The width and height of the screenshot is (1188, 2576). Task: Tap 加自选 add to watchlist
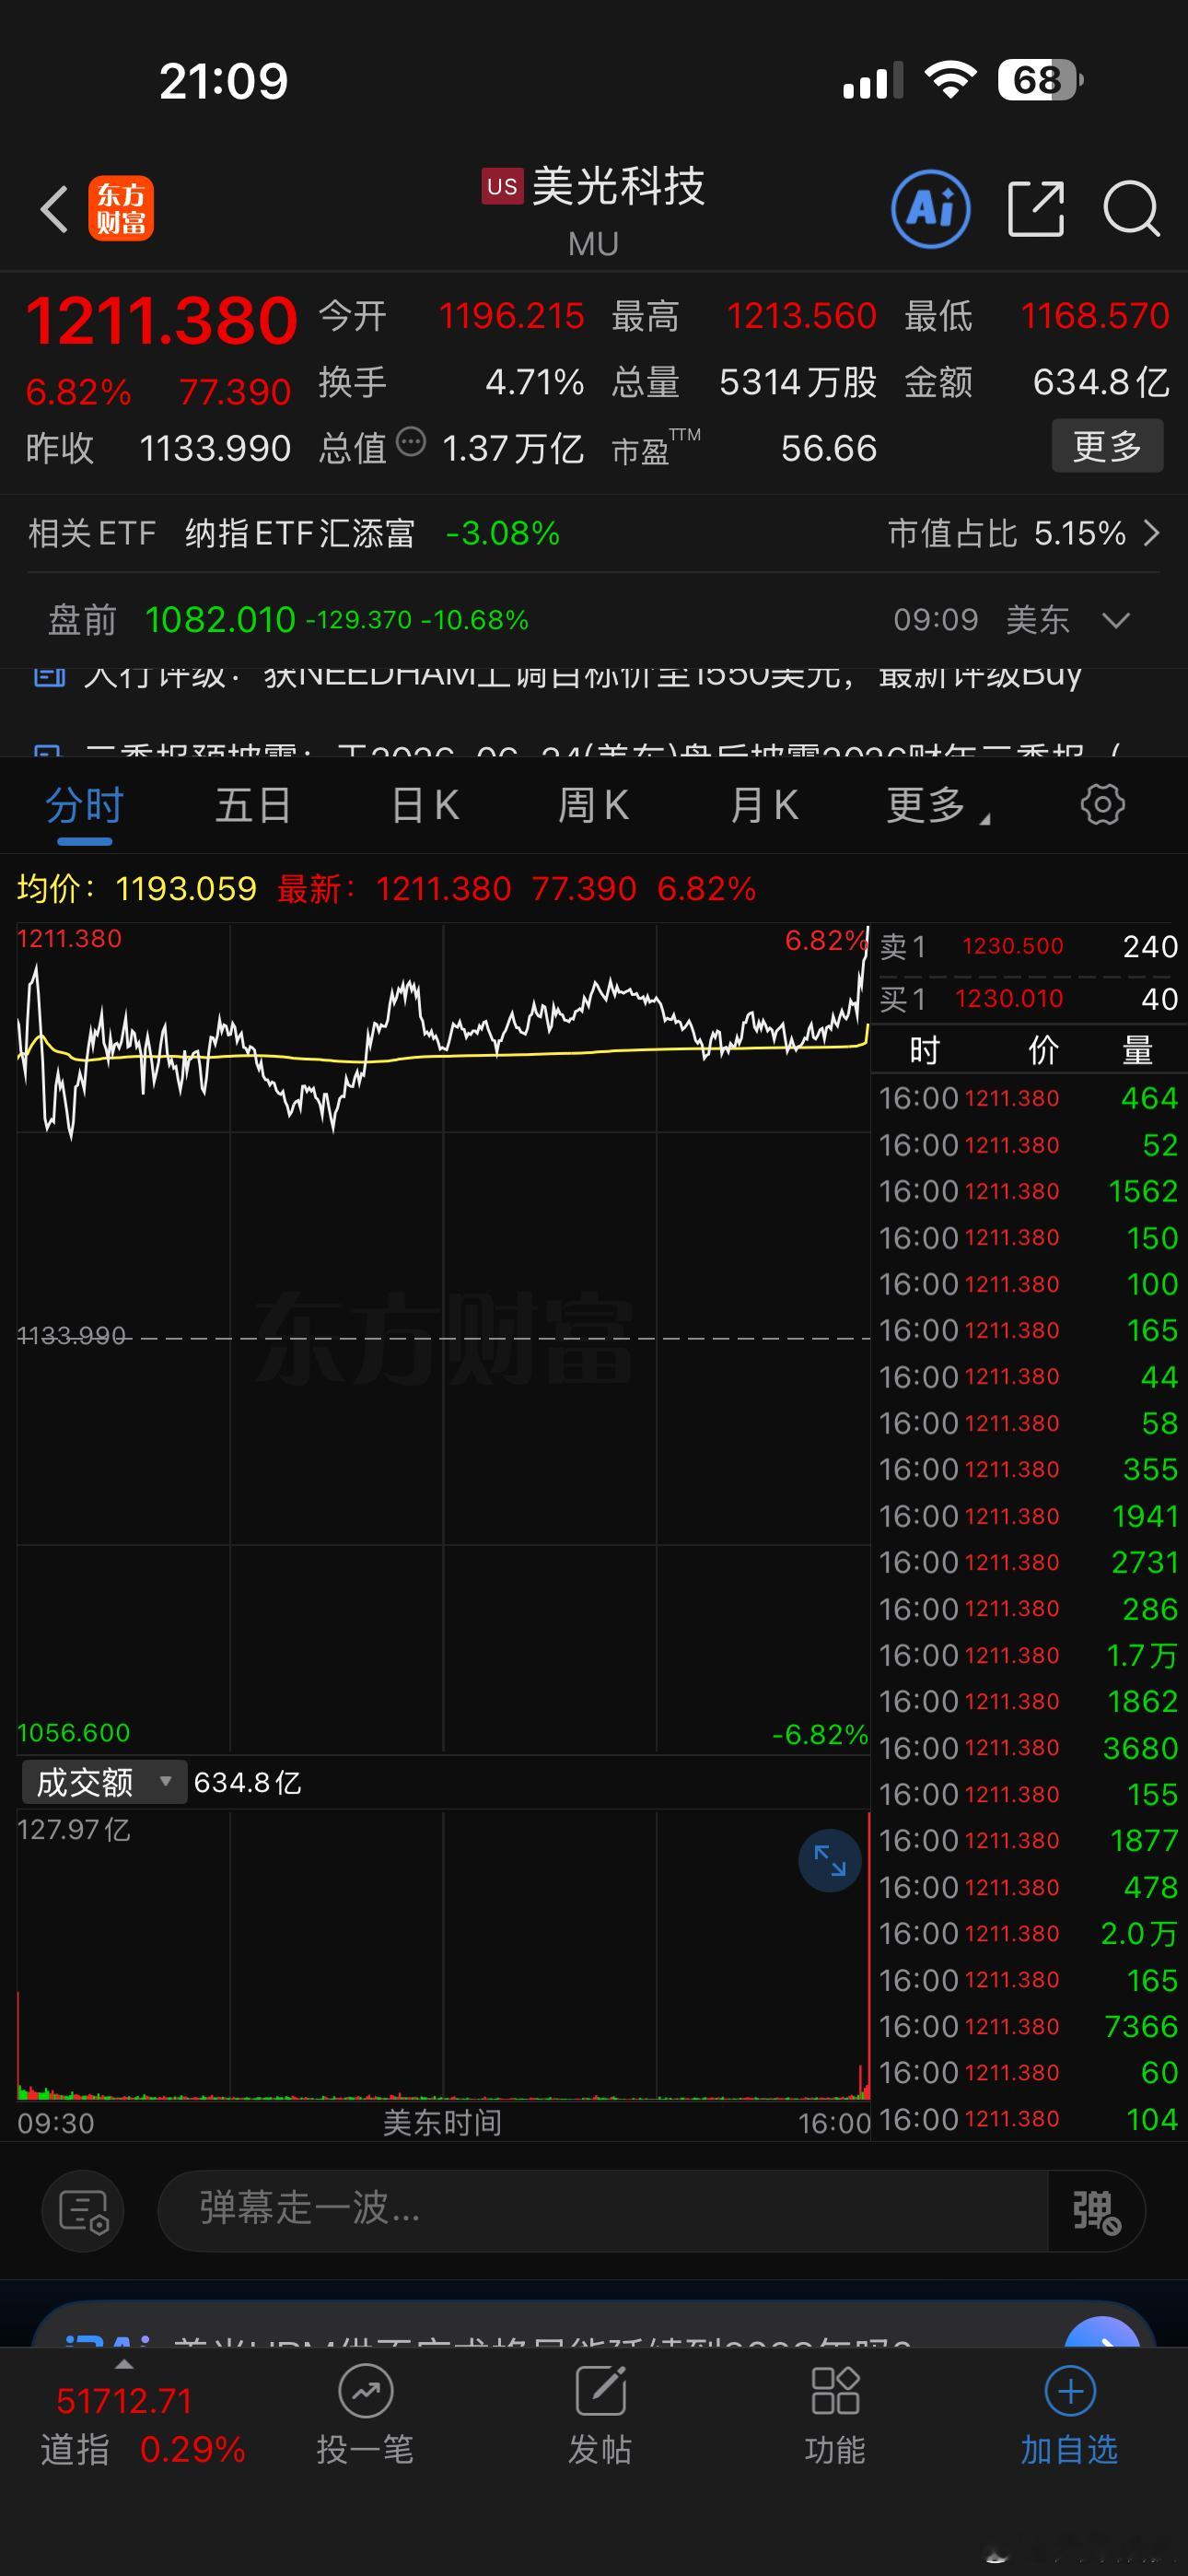coord(1069,2414)
